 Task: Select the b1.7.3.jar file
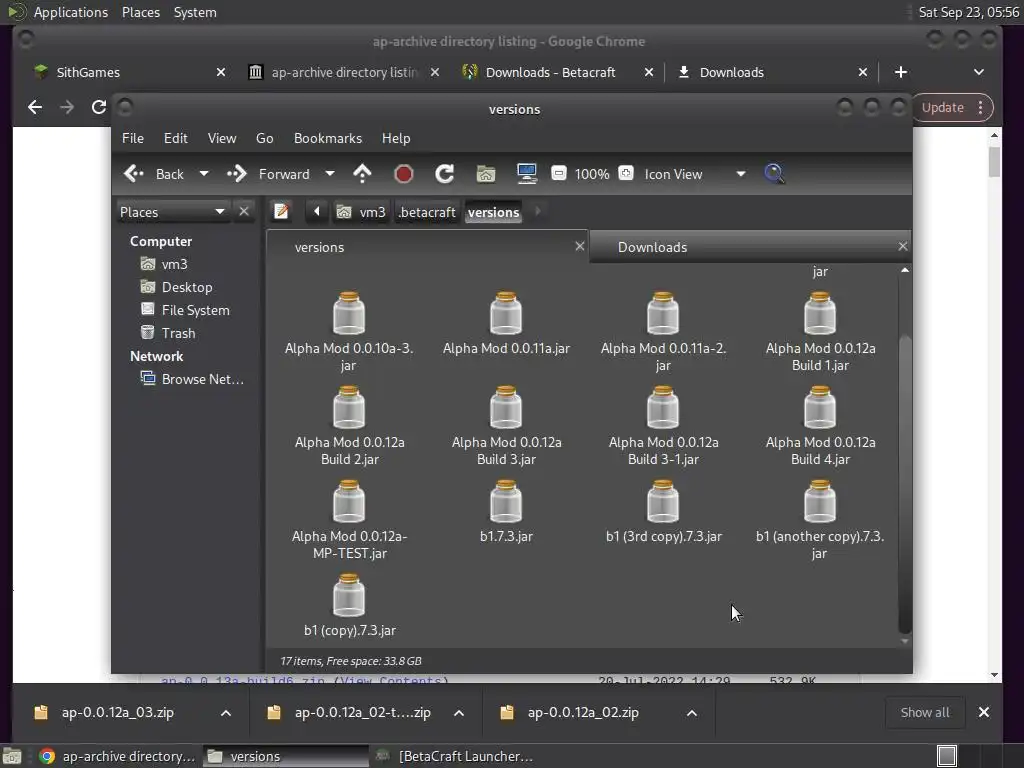pyautogui.click(x=506, y=512)
